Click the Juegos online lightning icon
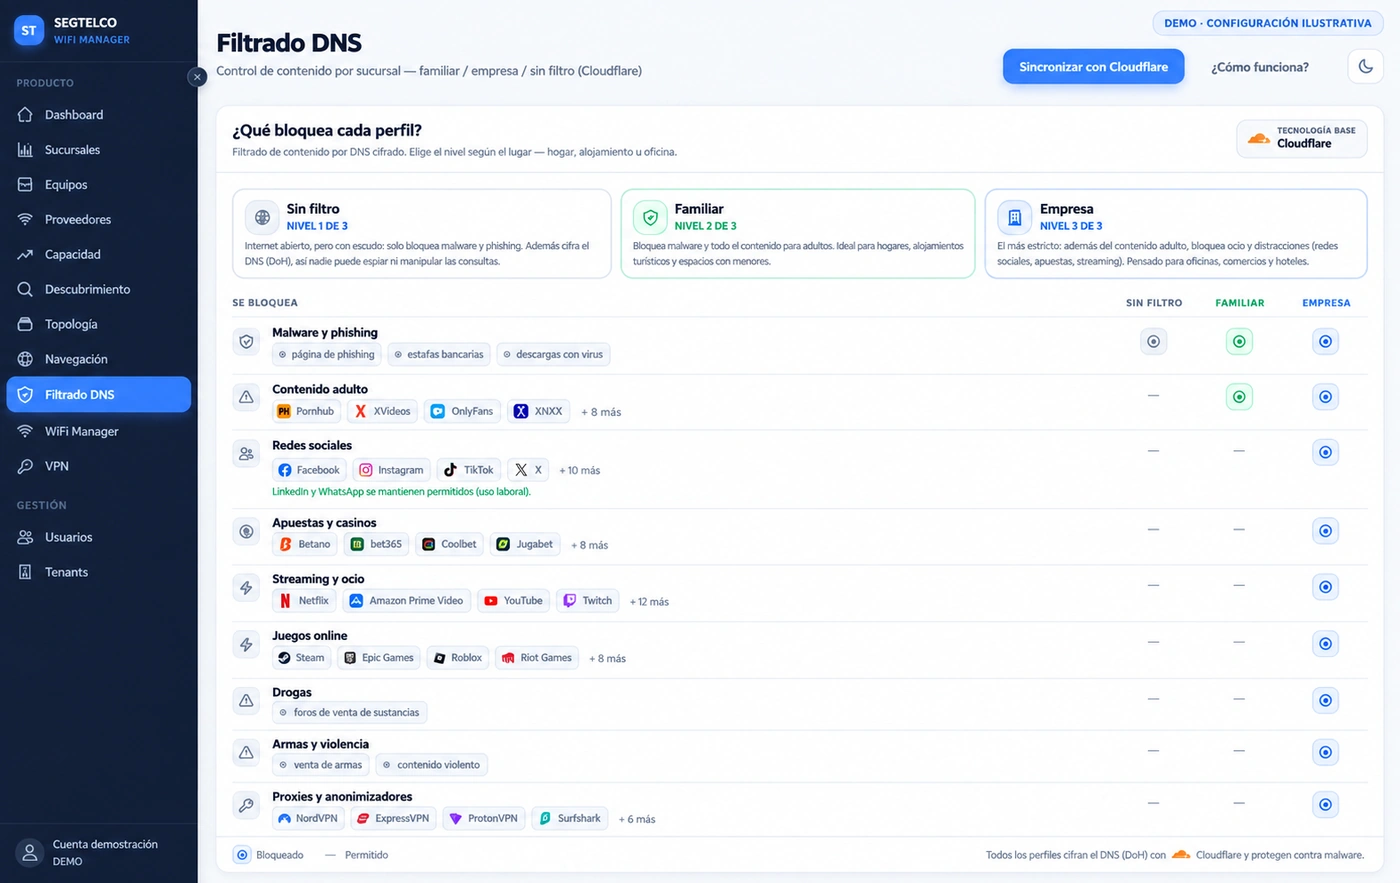Screen dimensions: 1400x883 click(x=246, y=644)
